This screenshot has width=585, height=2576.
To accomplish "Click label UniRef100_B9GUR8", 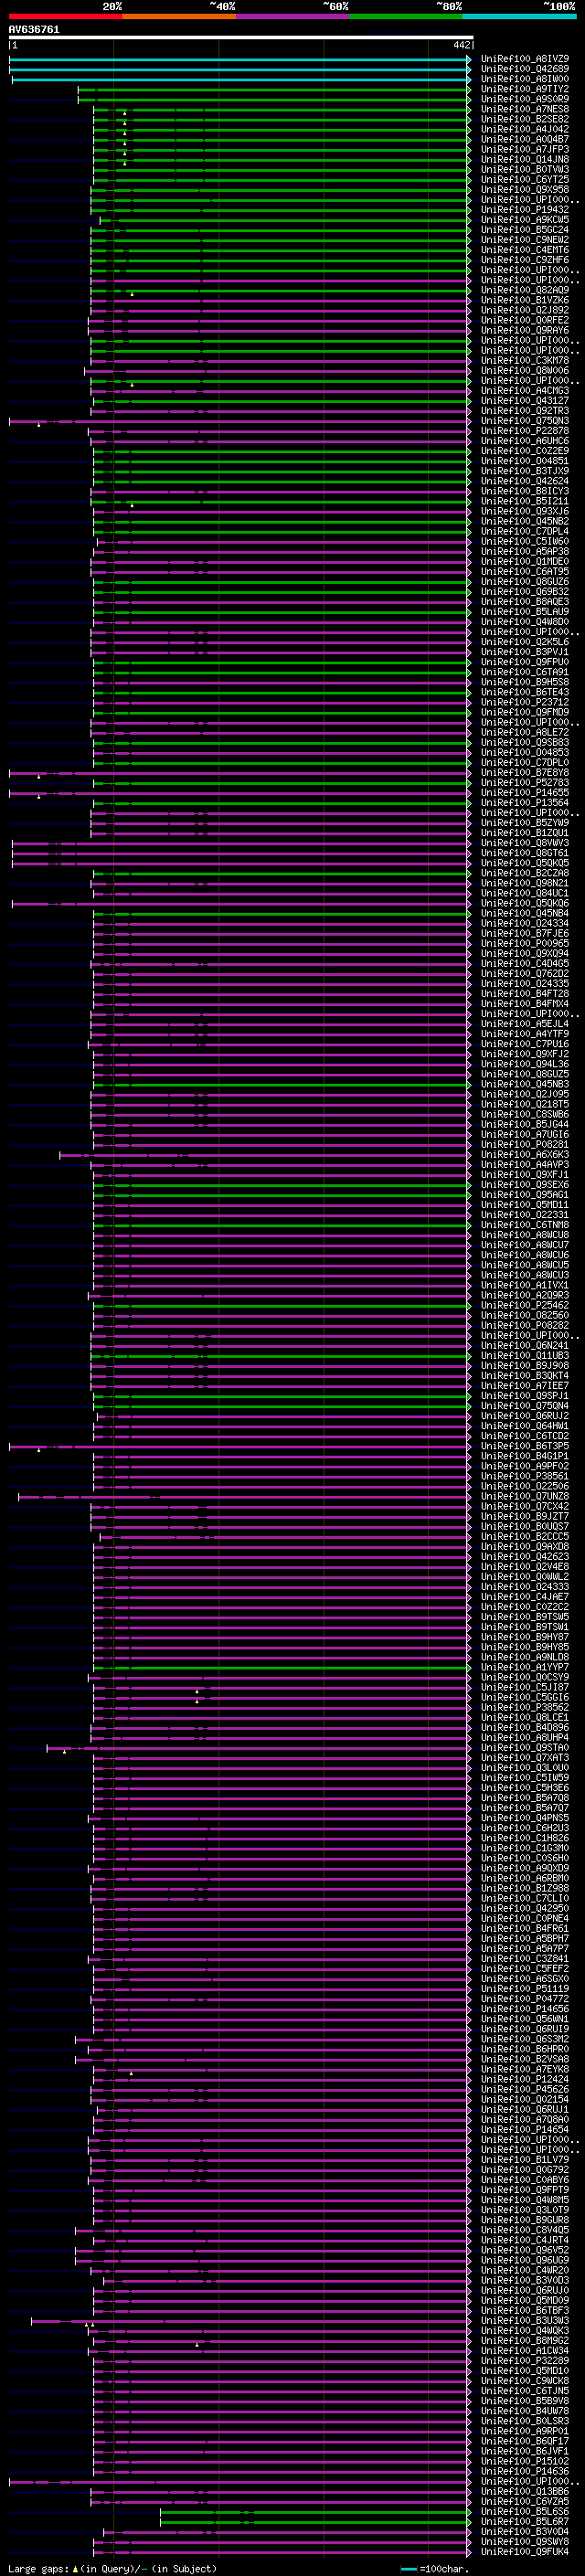I will click(x=525, y=2221).
